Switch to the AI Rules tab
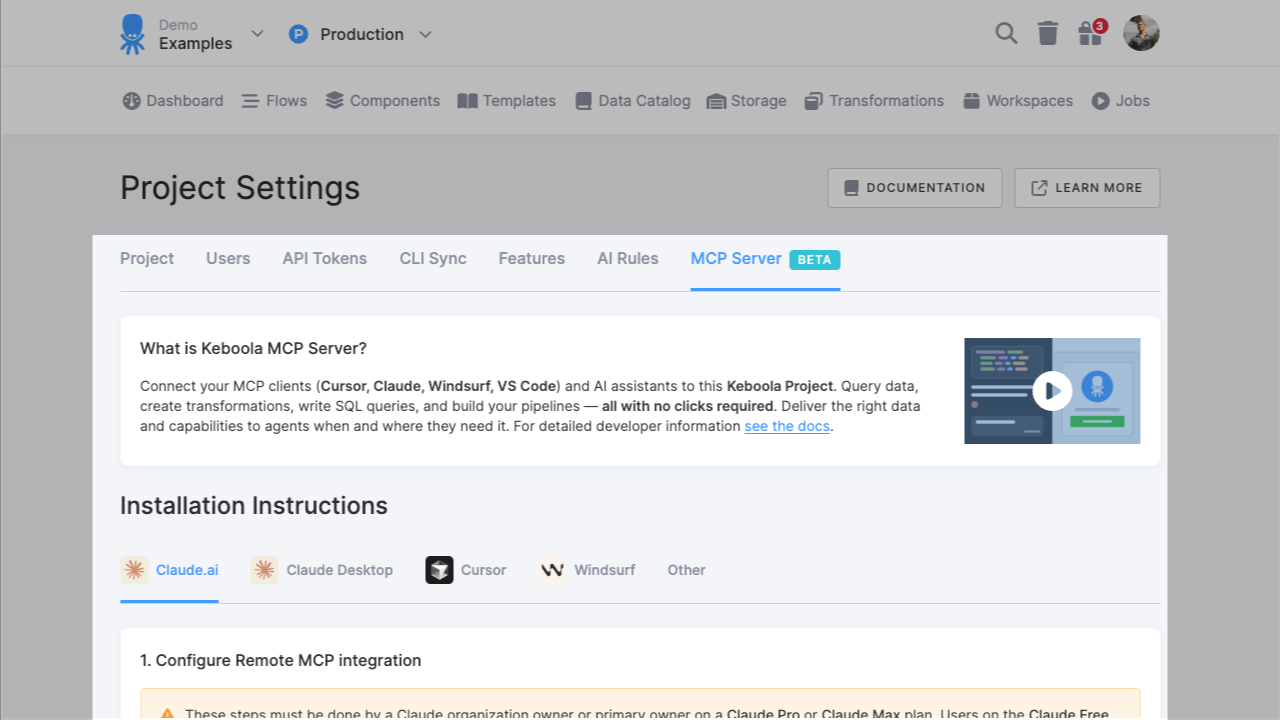Screen dimensions: 1280x720 (x=628, y=258)
